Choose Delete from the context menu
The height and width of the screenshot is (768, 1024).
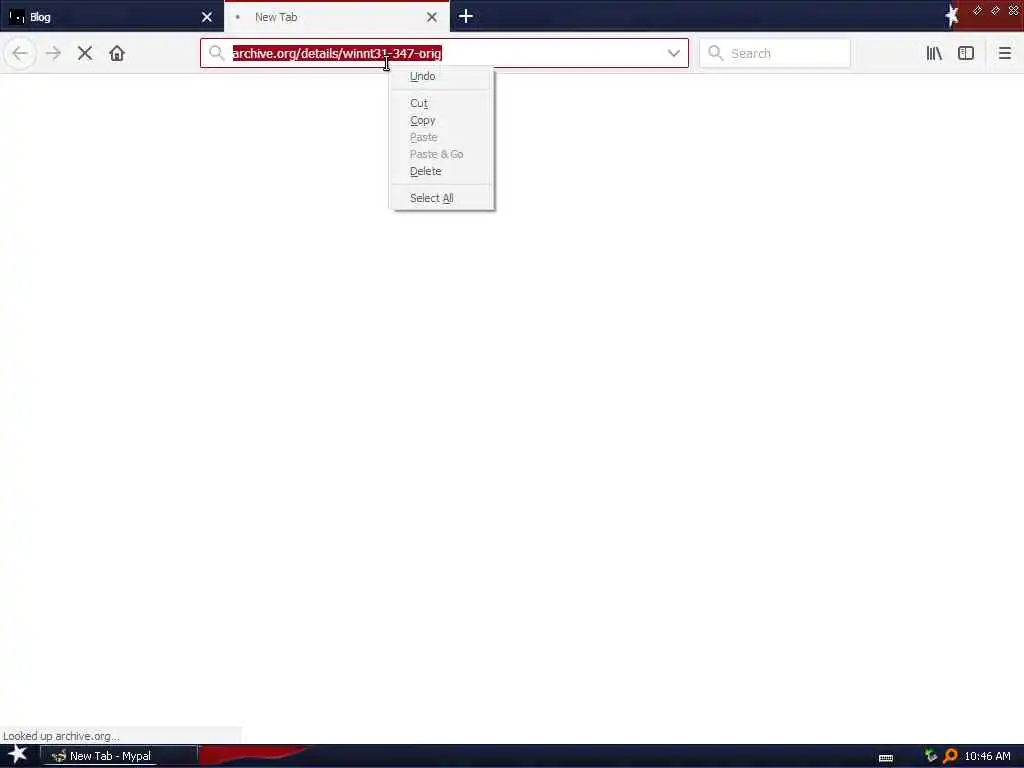click(x=441, y=171)
